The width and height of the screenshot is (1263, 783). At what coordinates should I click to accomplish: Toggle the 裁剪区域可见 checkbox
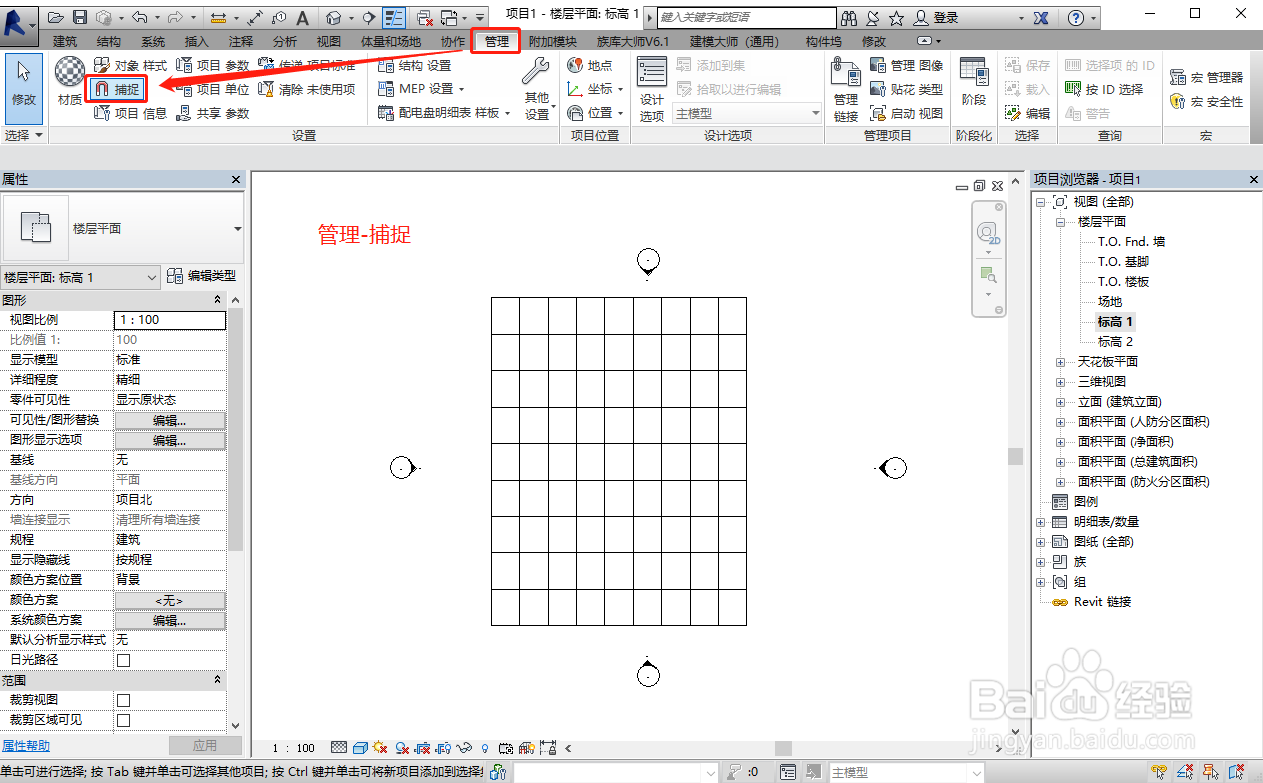click(x=124, y=720)
